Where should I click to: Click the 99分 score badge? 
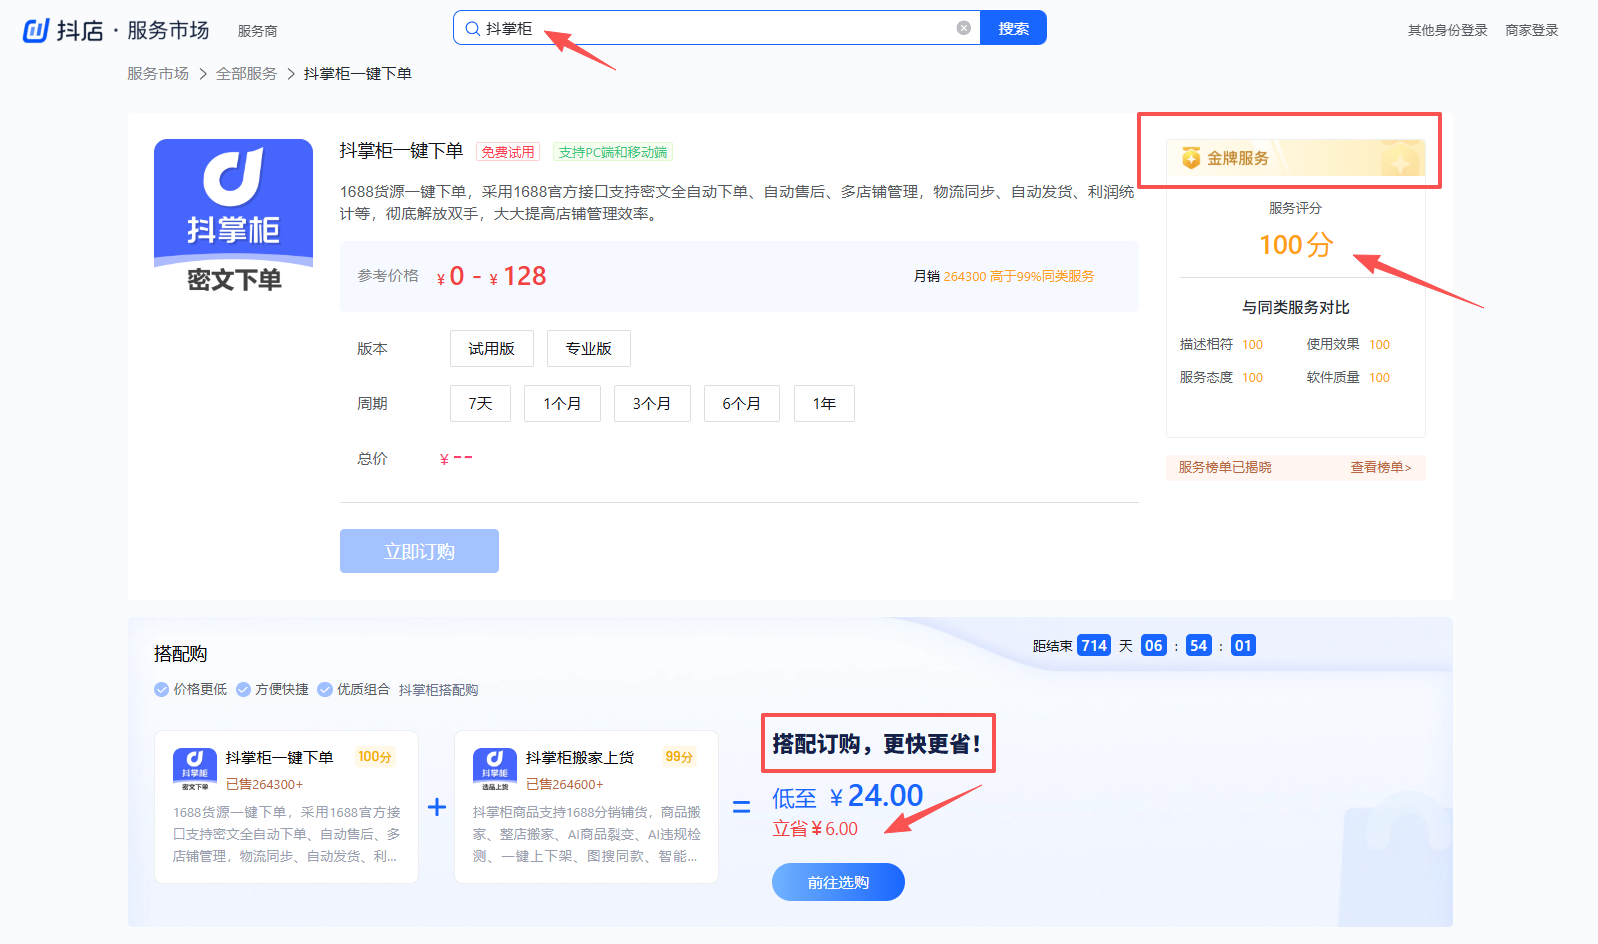point(679,757)
